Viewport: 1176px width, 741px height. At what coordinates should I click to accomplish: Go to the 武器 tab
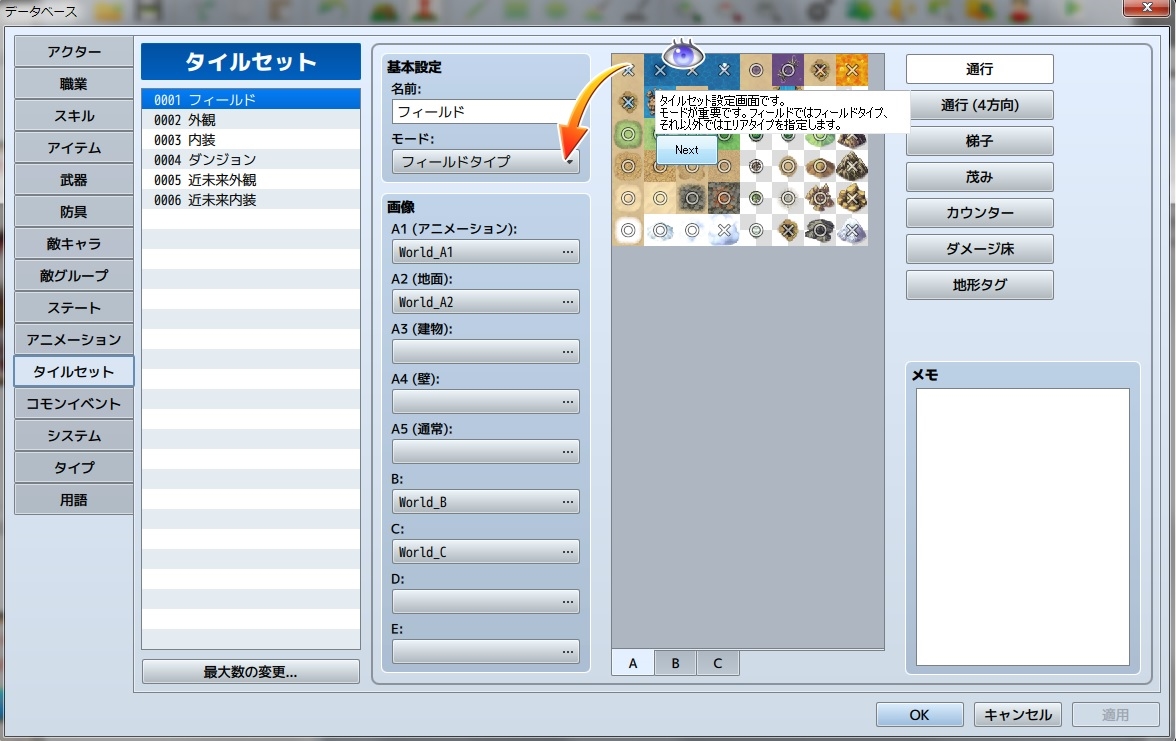click(x=74, y=180)
